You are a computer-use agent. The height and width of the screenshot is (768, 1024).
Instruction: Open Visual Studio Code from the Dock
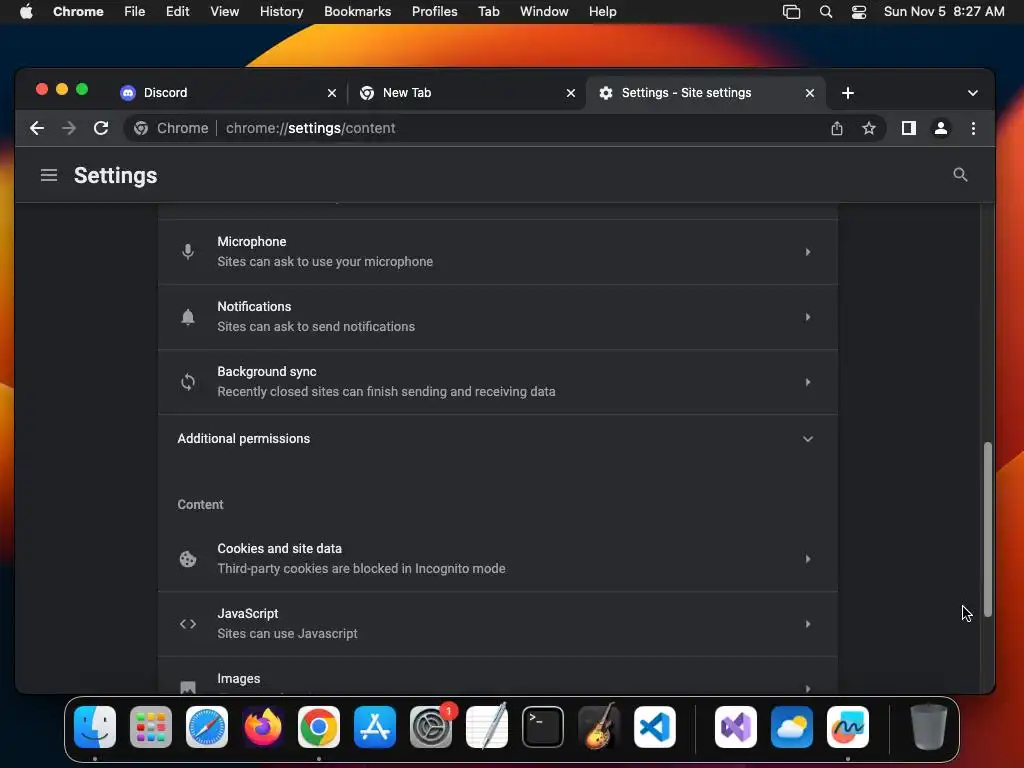654,727
